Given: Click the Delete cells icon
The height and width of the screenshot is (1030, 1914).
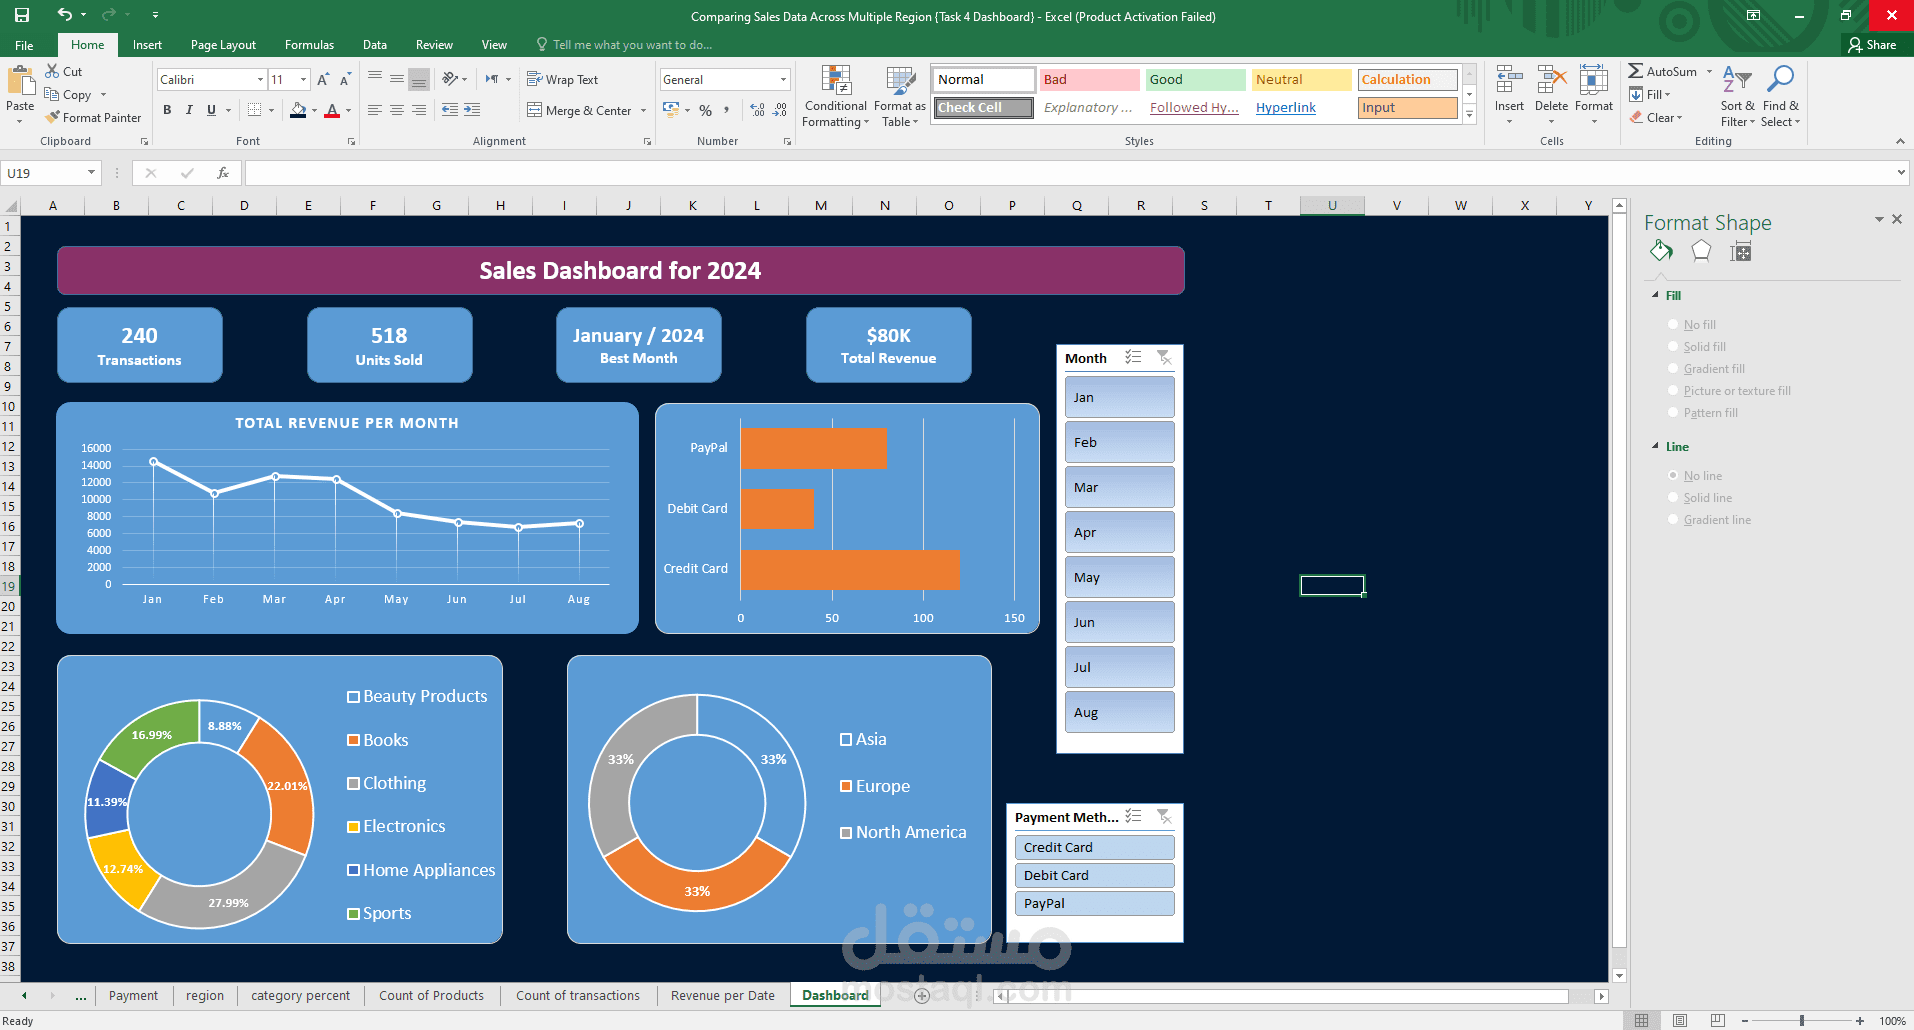Looking at the screenshot, I should pos(1551,80).
